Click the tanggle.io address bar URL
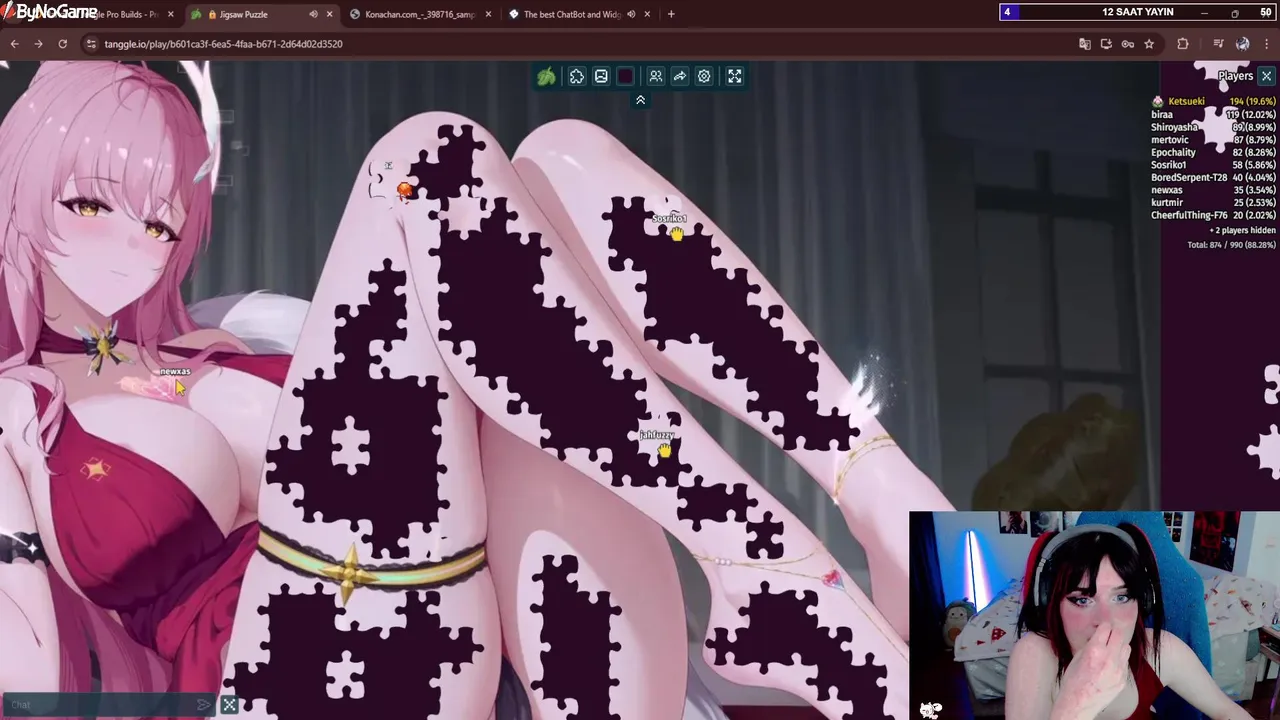The width and height of the screenshot is (1280, 720). [223, 44]
